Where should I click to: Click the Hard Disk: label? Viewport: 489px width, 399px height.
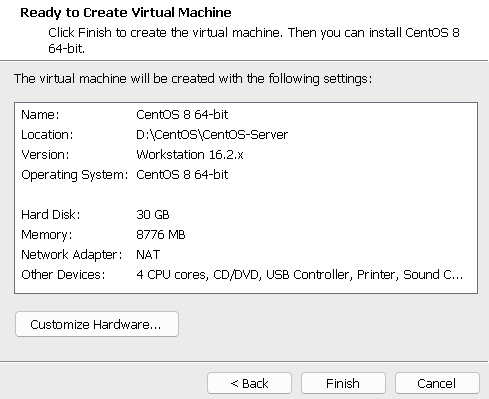point(51,215)
